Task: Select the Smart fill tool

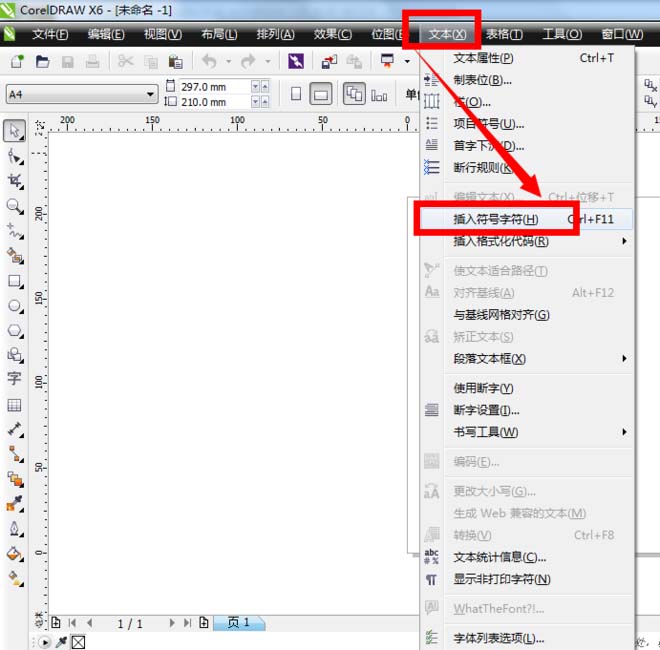Action: tap(15, 256)
